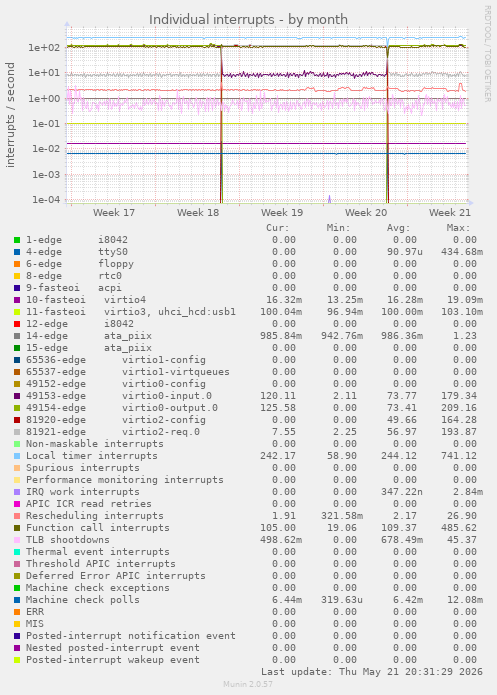Click the gray 81921-edge virtio2-req.0 swatch
The height and width of the screenshot is (695, 497).
click(x=17, y=432)
